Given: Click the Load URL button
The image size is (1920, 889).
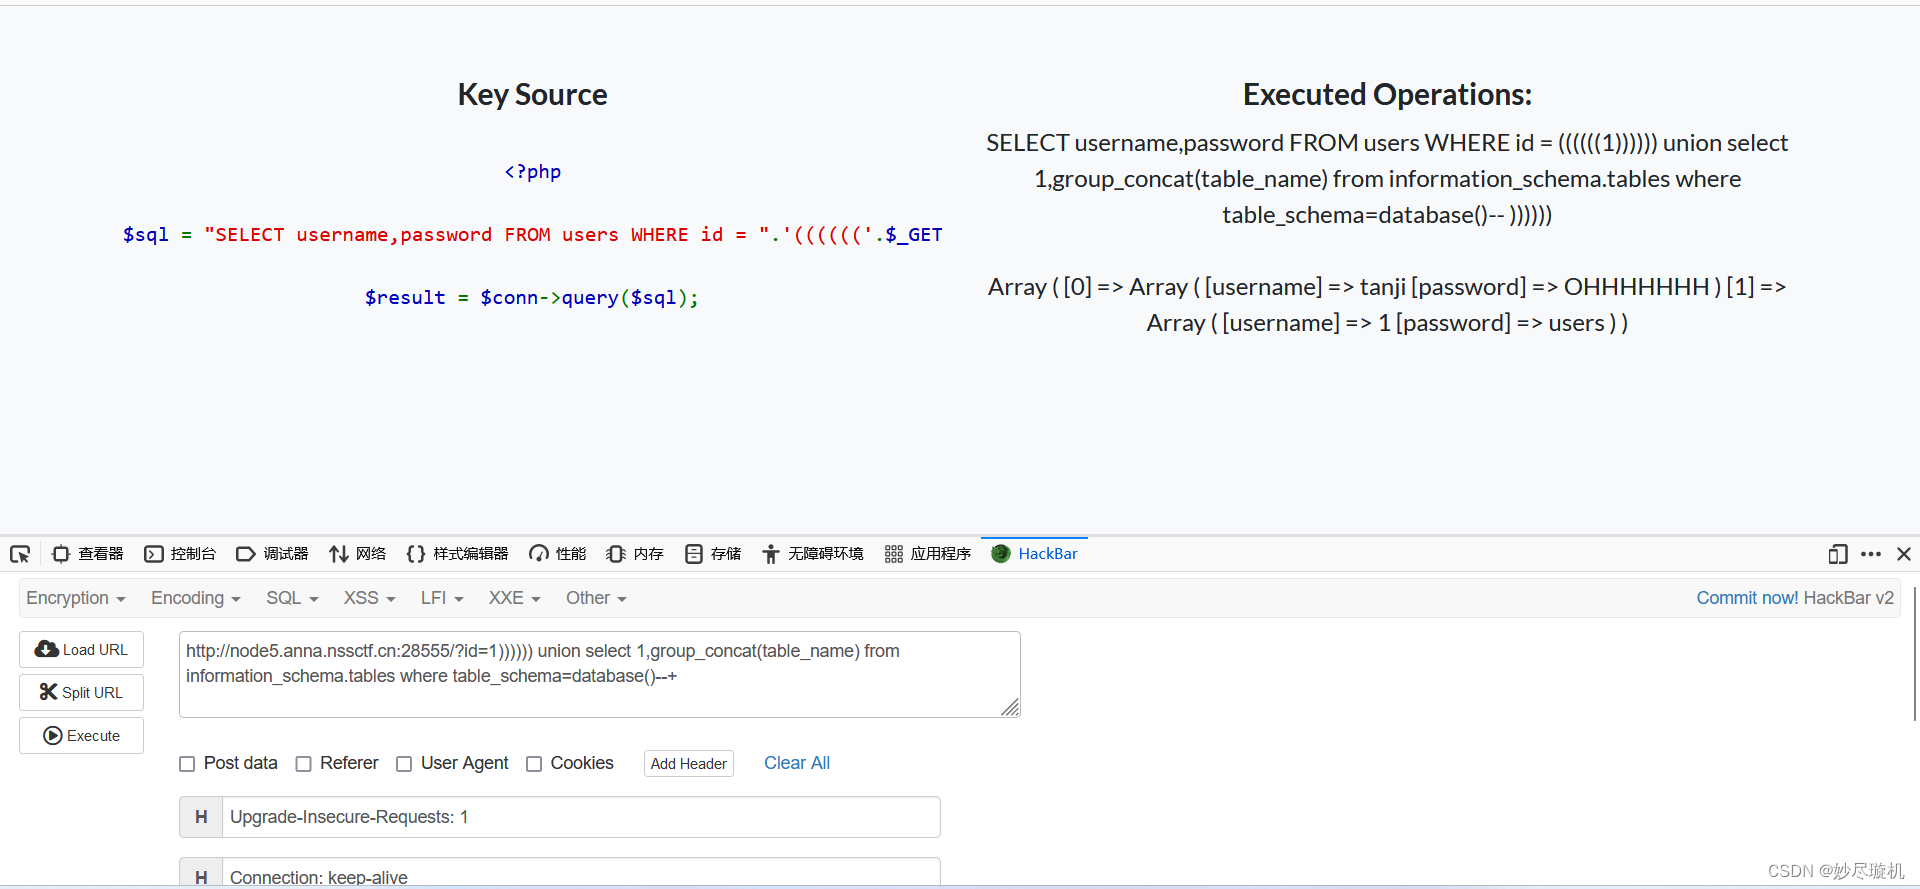Looking at the screenshot, I should coord(81,650).
